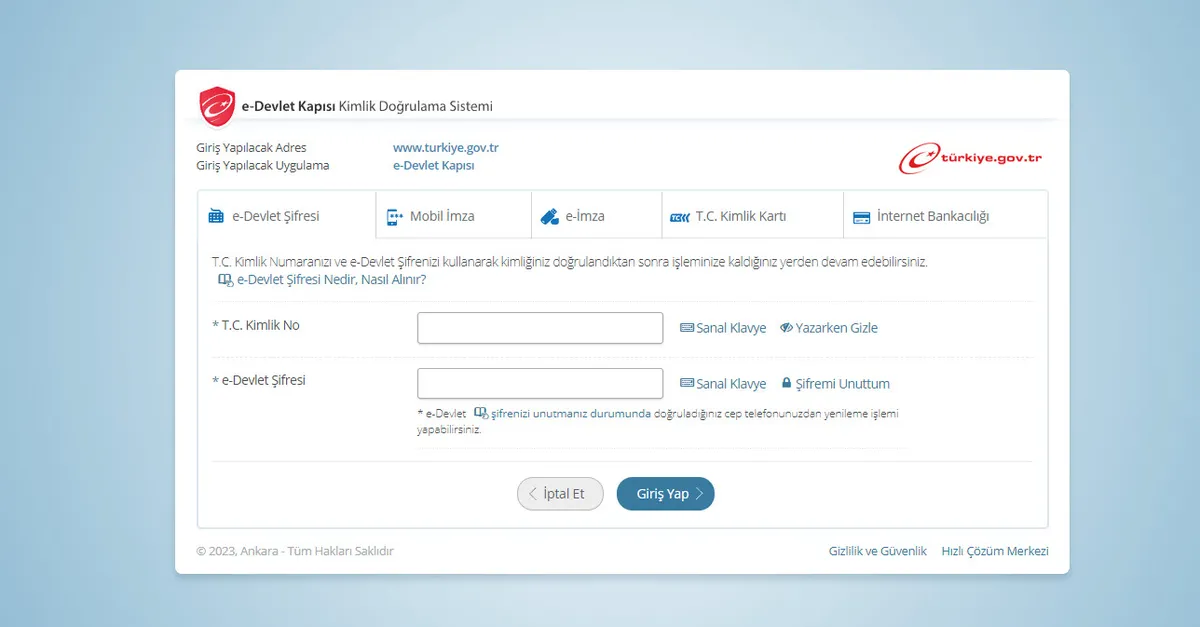
Task: Click the keyboard icon beside T.C. Kimlik No
Action: pyautogui.click(x=687, y=328)
